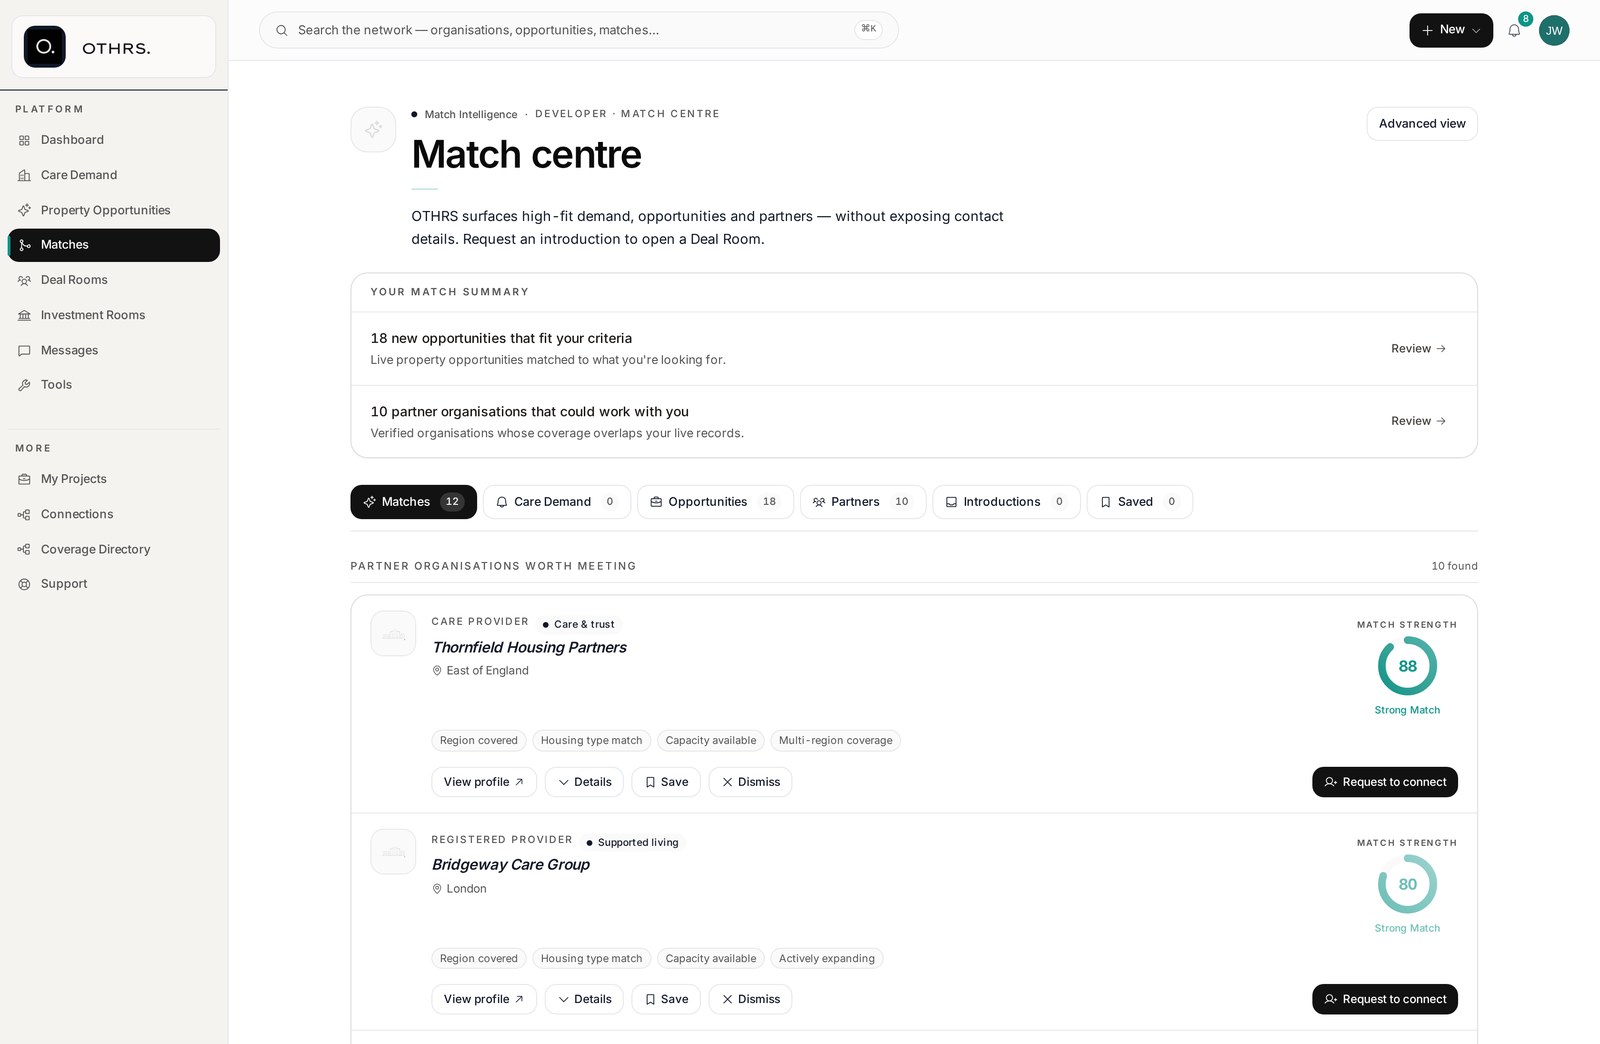Go to Care Demand in sidebar
Viewport: 1600px width, 1044px height.
point(114,175)
